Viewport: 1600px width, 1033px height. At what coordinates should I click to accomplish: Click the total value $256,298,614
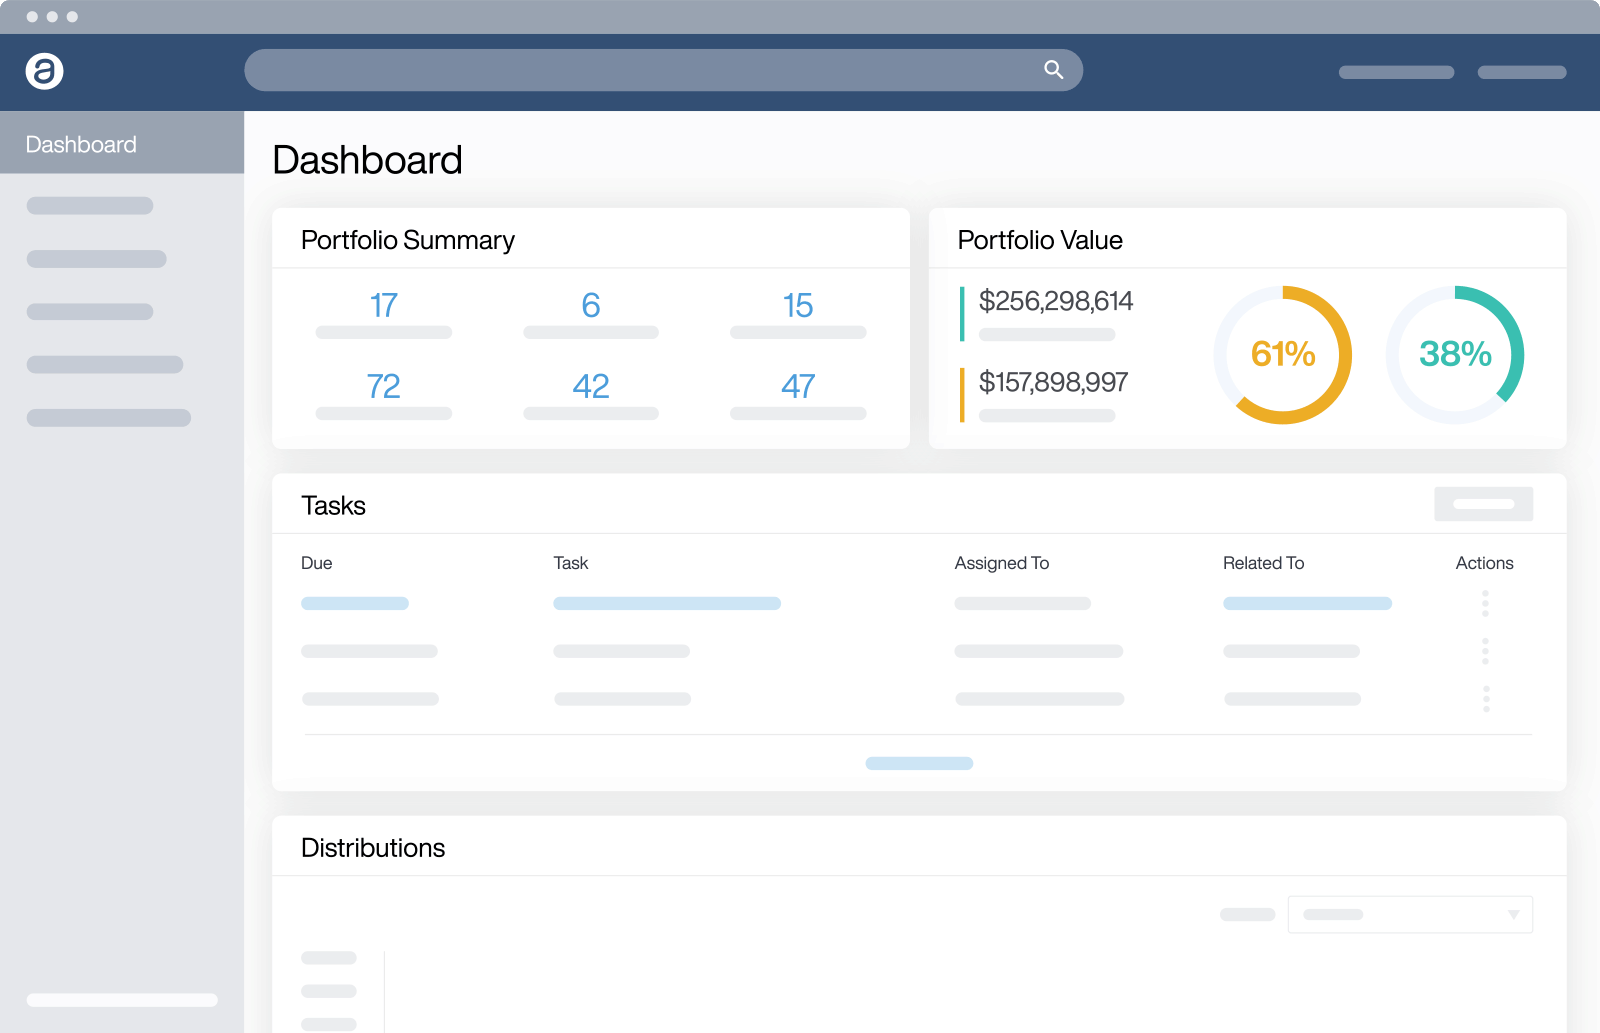click(x=1056, y=302)
